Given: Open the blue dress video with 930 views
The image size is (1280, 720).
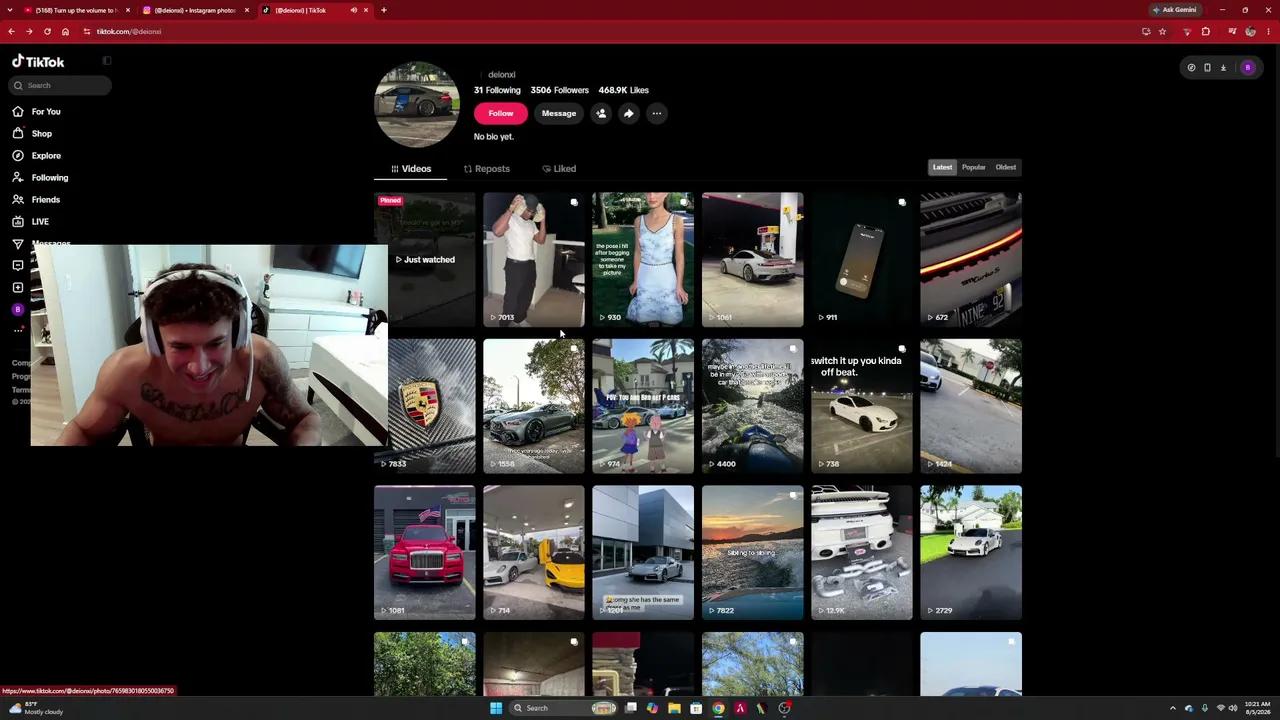Looking at the screenshot, I should coord(643,260).
